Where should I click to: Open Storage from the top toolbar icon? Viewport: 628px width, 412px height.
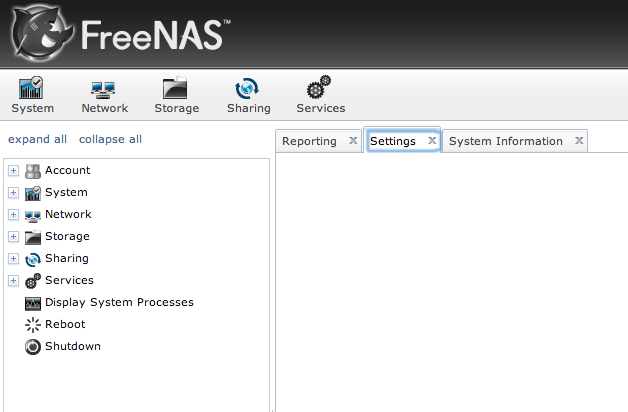point(175,88)
